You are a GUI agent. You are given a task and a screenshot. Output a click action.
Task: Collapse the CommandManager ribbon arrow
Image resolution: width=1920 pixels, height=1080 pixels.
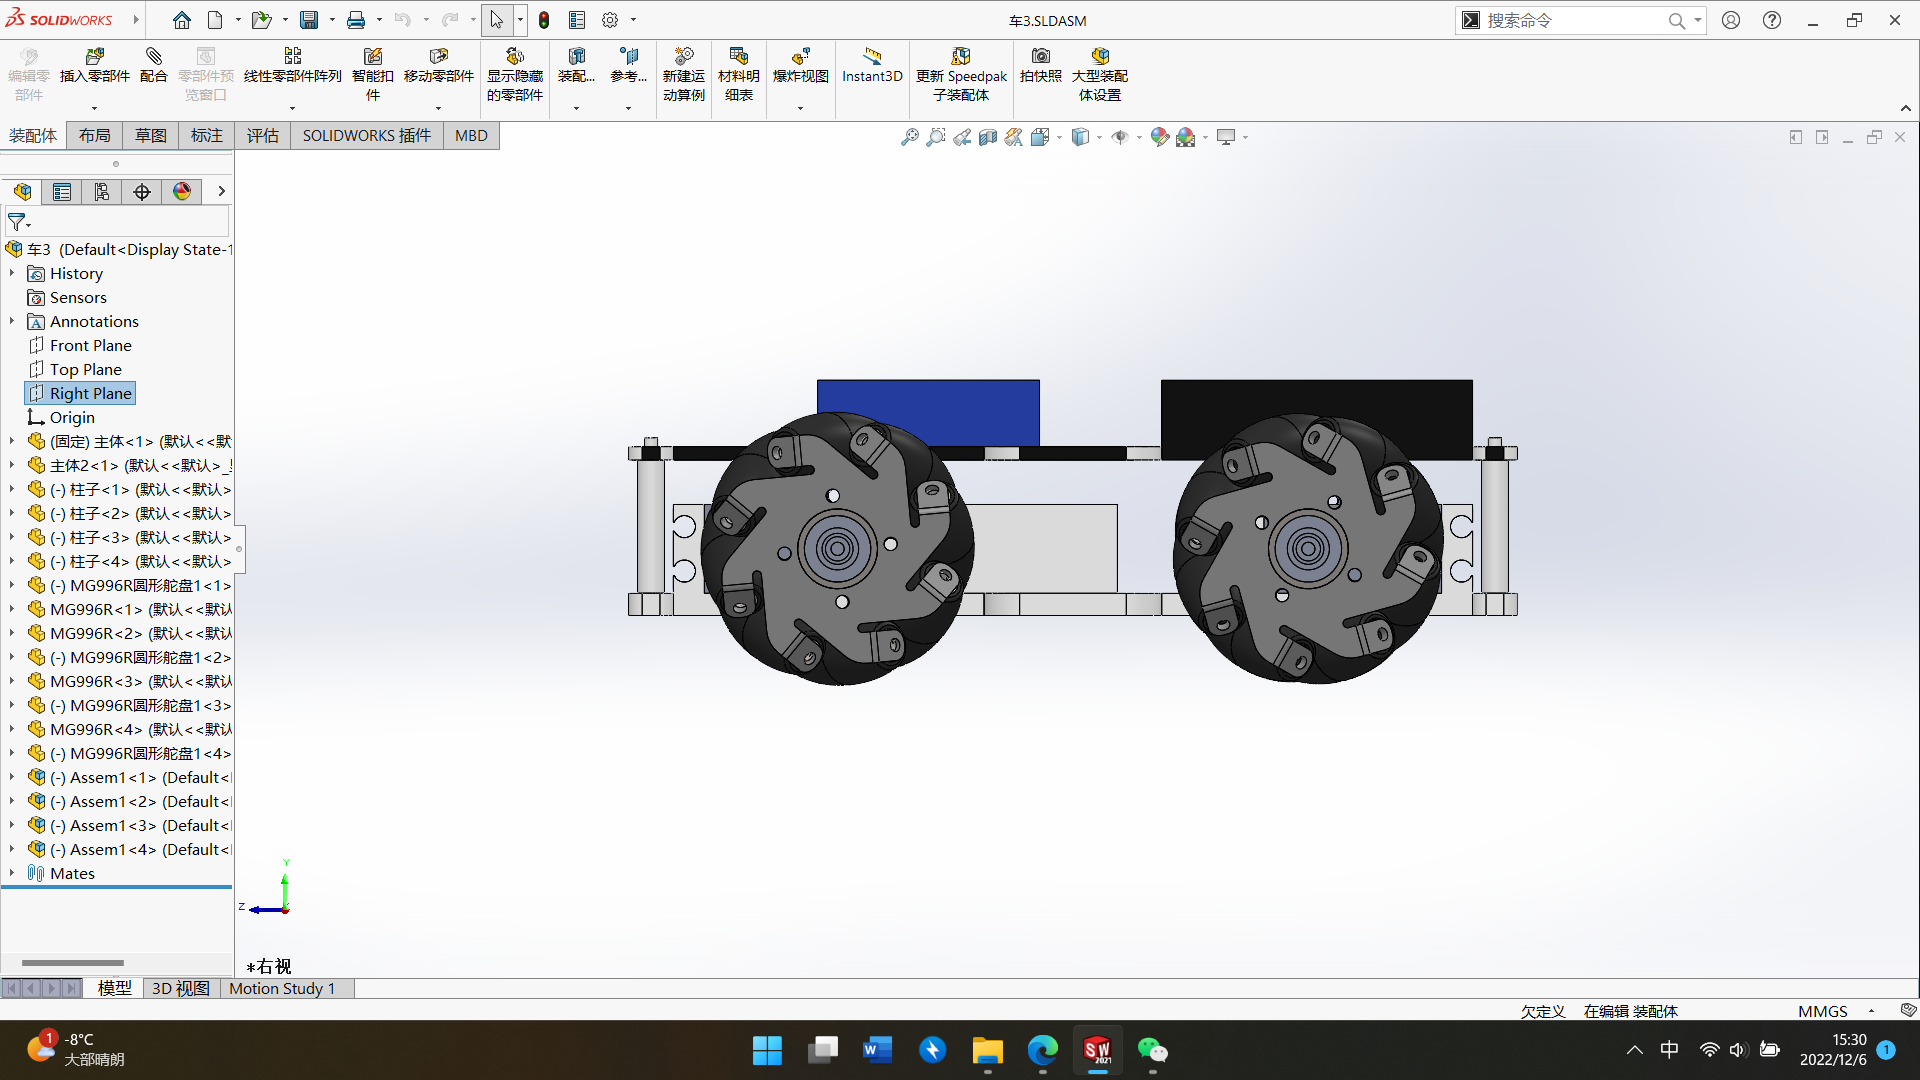[x=1906, y=108]
